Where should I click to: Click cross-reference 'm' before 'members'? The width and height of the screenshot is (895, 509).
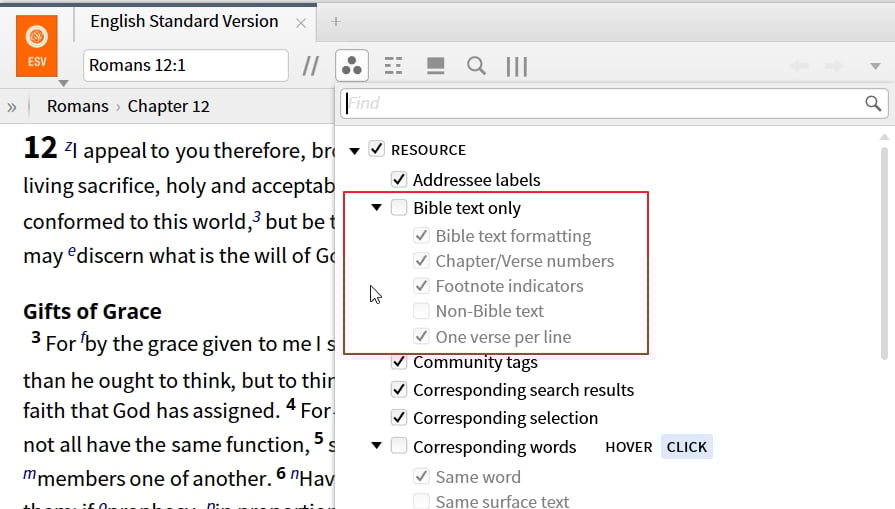(29, 474)
